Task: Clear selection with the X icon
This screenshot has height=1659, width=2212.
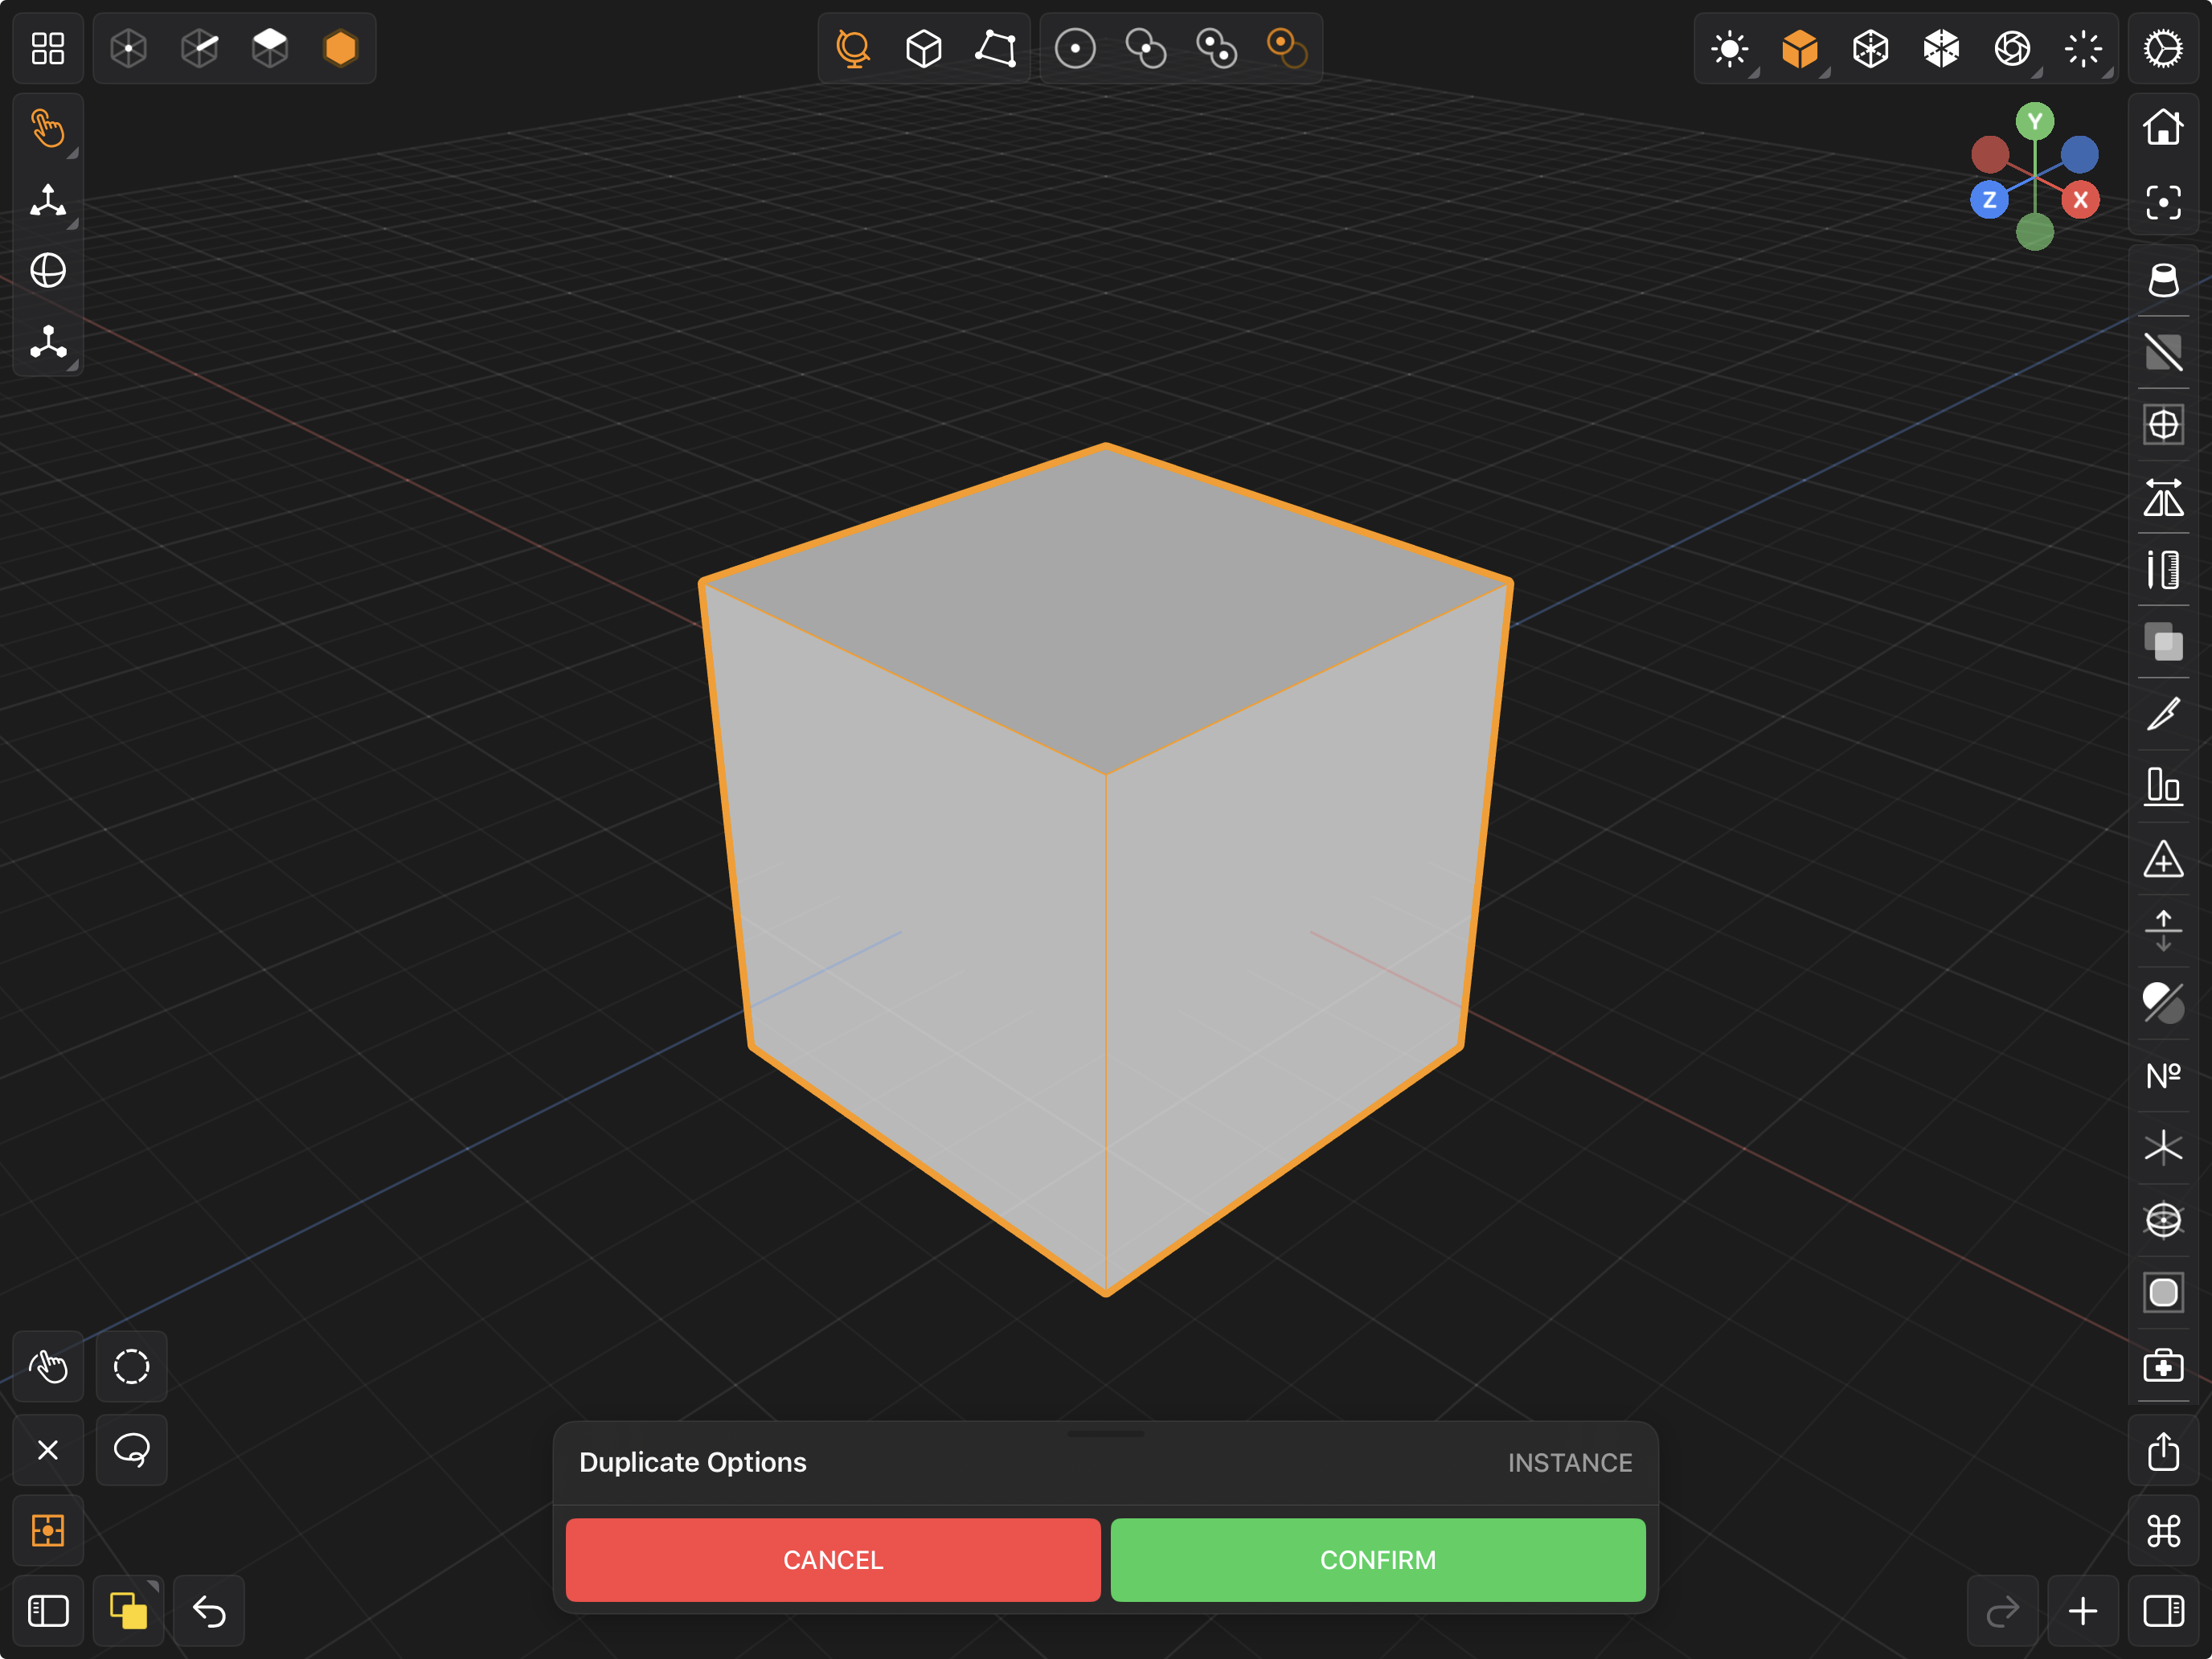Action: [x=48, y=1450]
